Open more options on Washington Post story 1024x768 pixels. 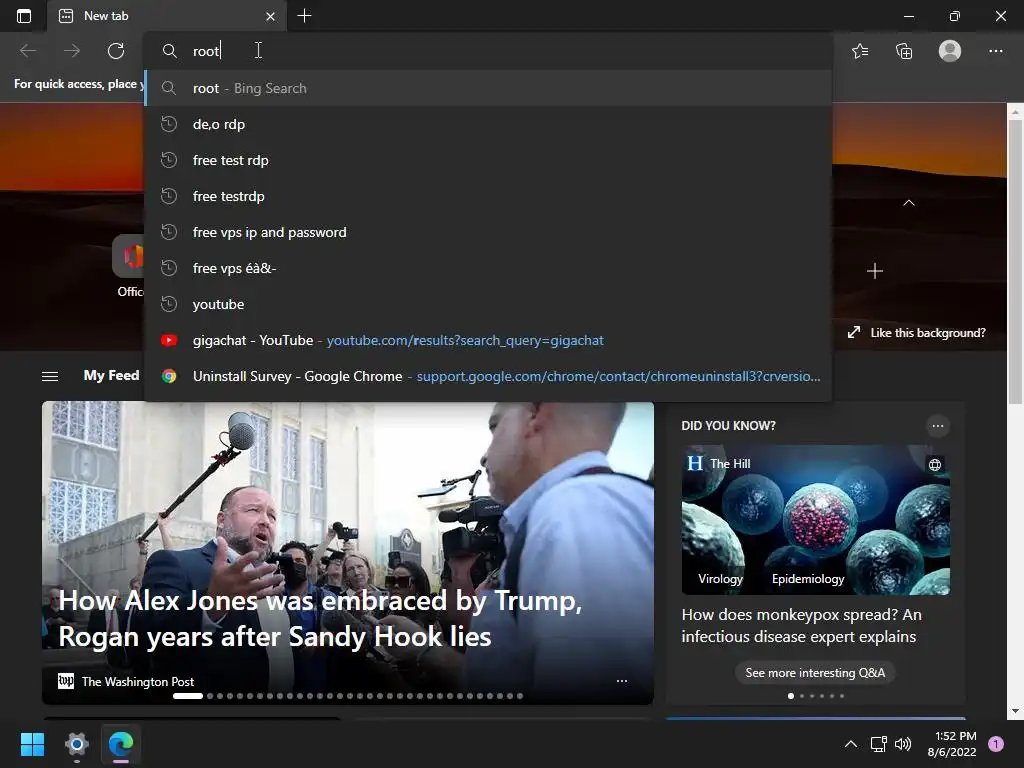(622, 680)
